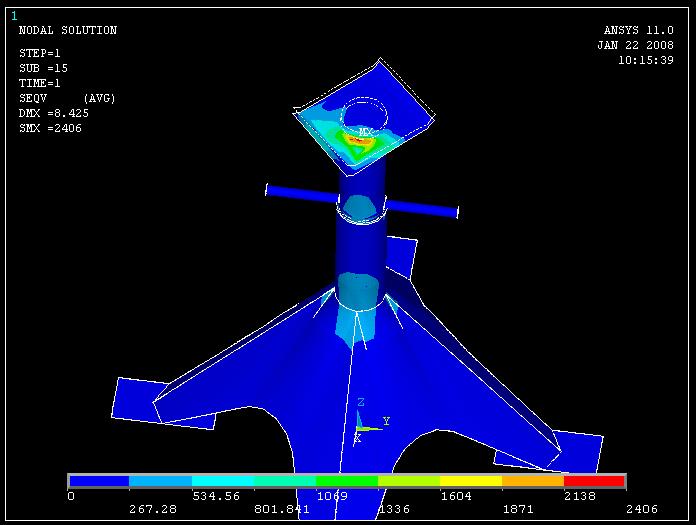Viewport: 696px width, 525px height.
Task: Click the window number '1' label
Action: pyautogui.click(x=14, y=16)
